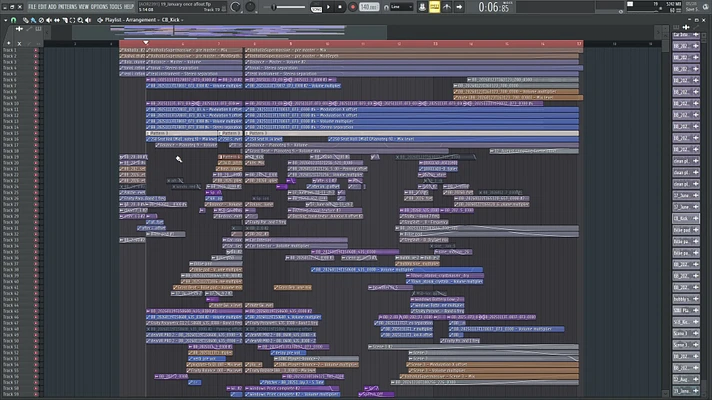Select the Delete tool
The image size is (712, 400).
pyautogui.click(x=41, y=20)
